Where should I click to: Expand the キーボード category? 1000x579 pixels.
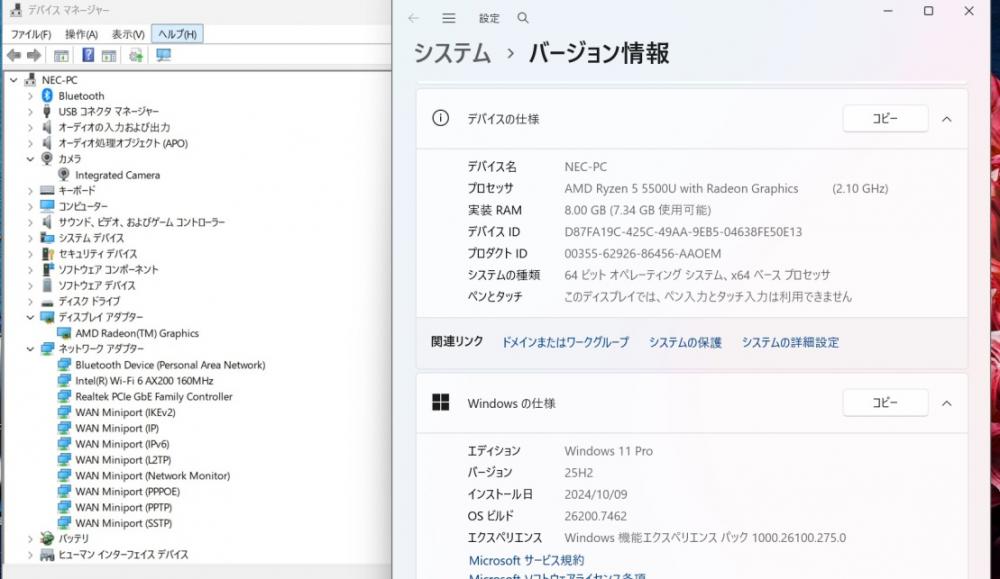tap(30, 190)
